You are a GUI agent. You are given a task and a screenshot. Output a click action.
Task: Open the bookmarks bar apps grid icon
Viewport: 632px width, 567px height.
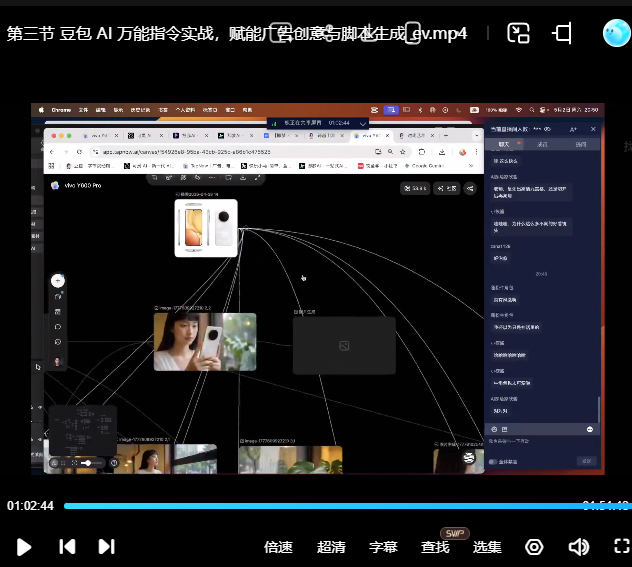[52, 166]
